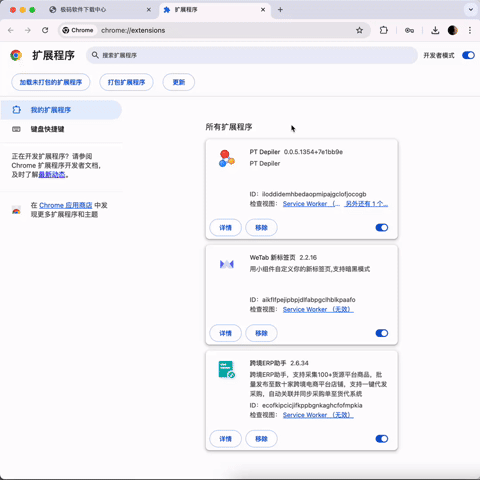Close the 扩展程序 tab
This screenshot has width=480, height=480.
(263, 10)
